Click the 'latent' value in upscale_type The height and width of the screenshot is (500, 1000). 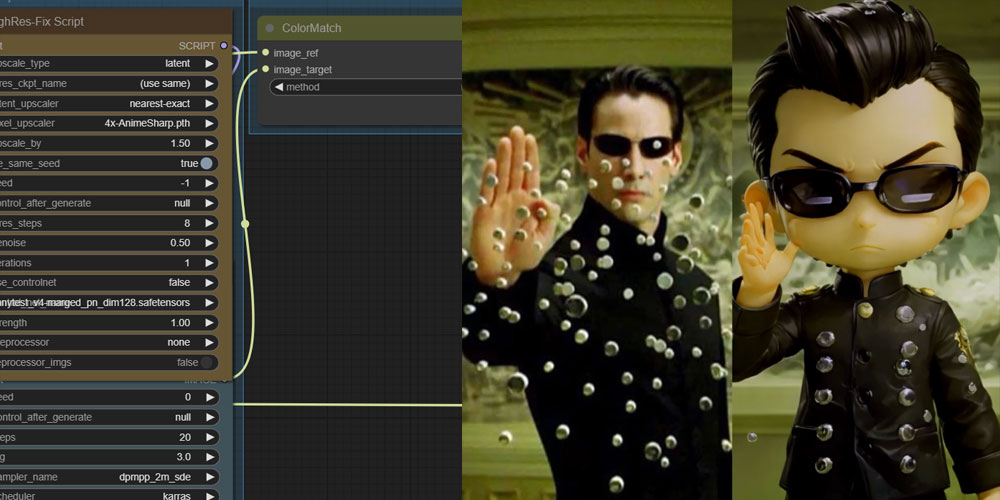[x=177, y=64]
